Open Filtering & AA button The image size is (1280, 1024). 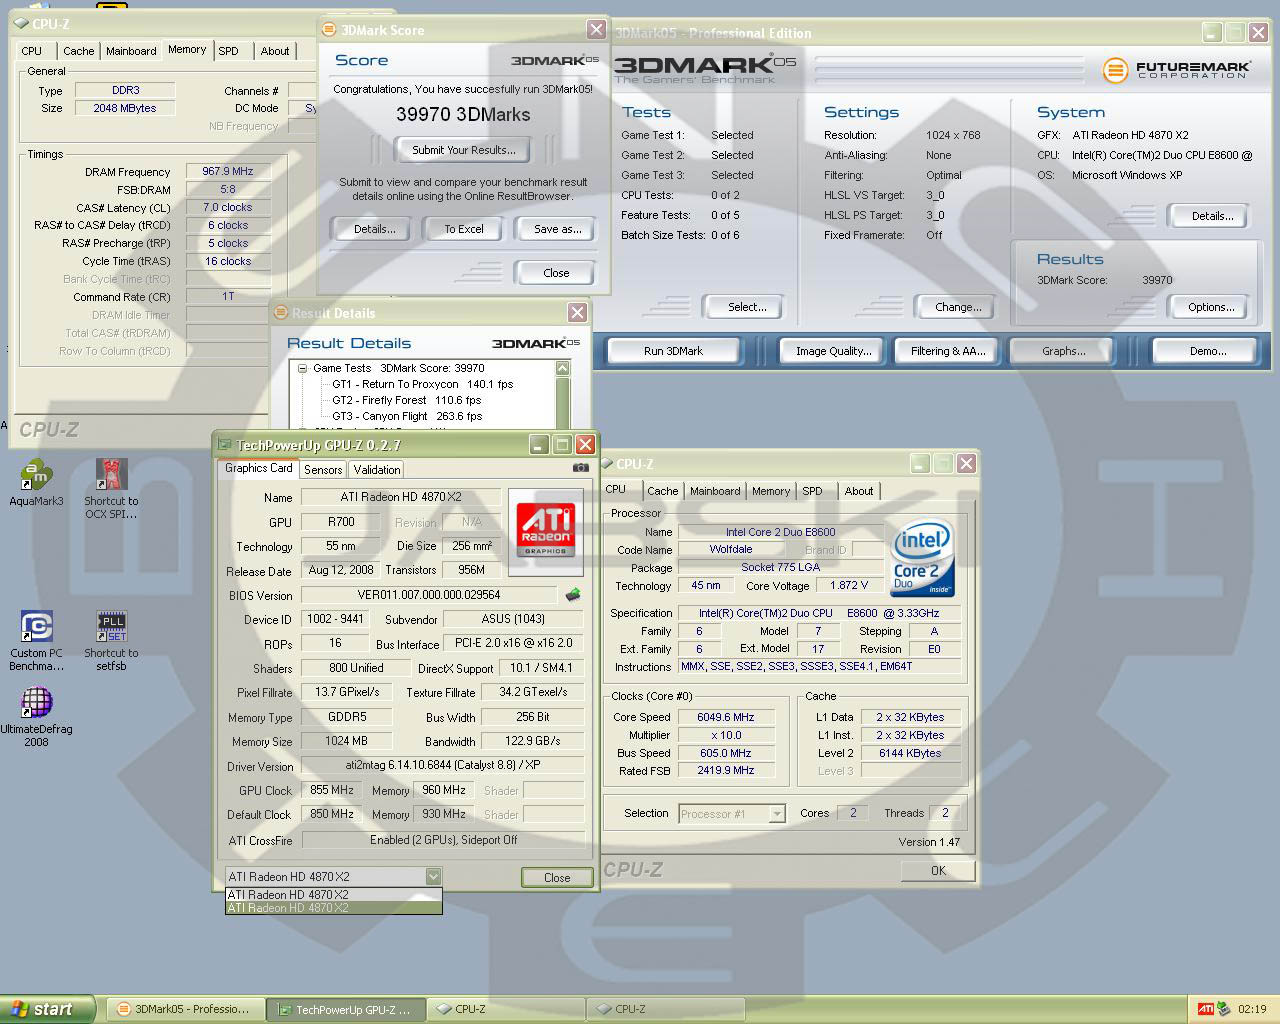point(948,351)
